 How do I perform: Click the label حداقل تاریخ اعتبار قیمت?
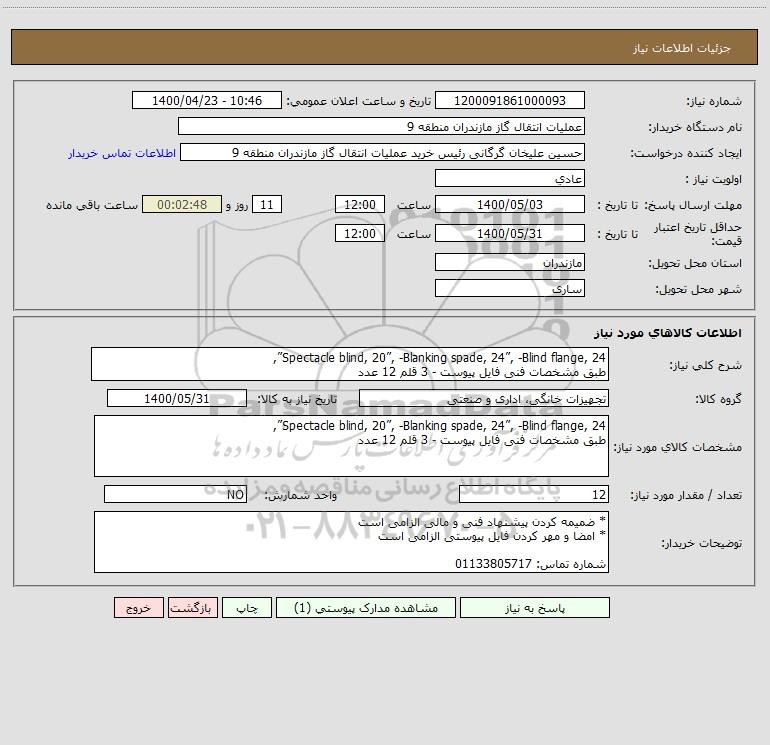click(698, 234)
